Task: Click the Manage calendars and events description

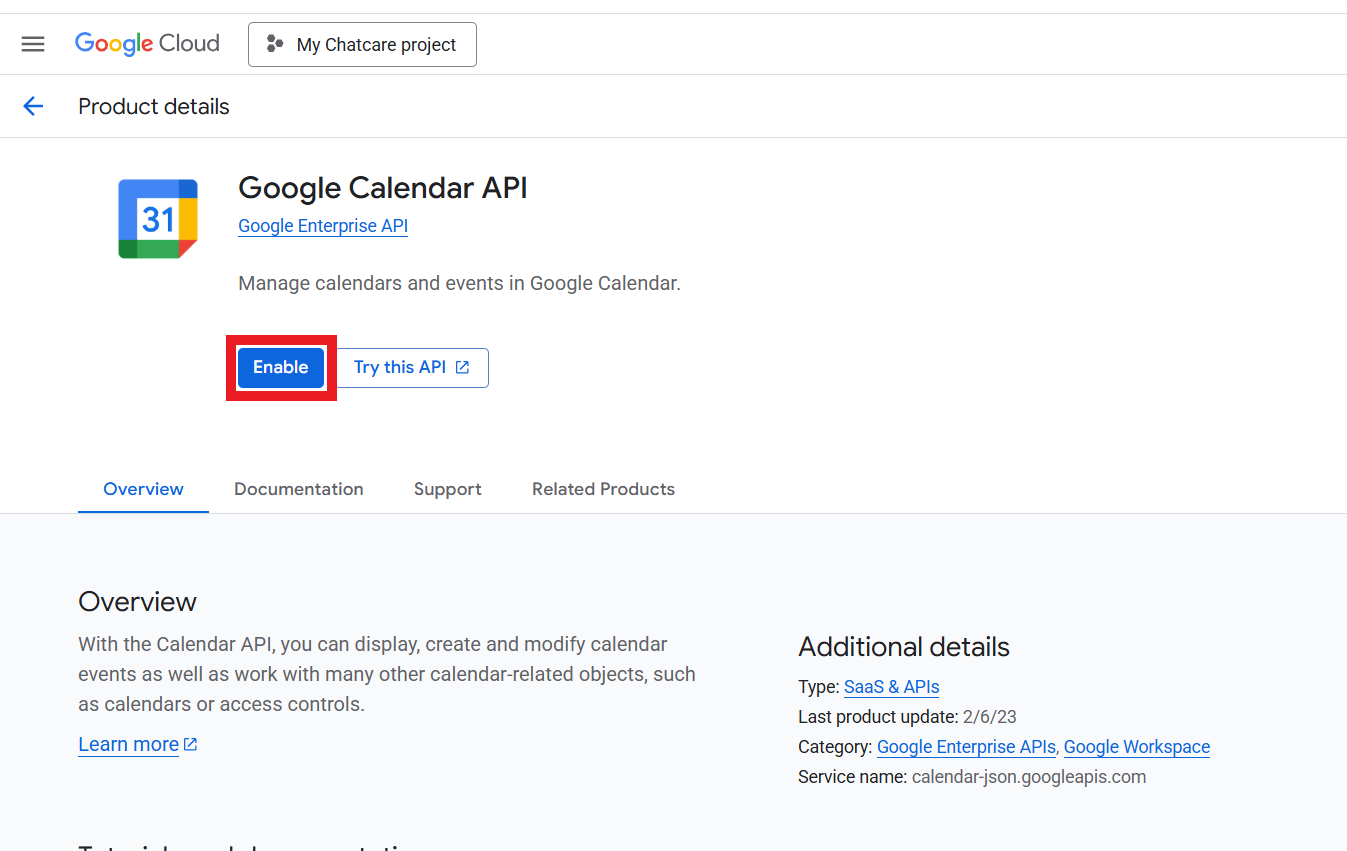Action: pyautogui.click(x=460, y=284)
